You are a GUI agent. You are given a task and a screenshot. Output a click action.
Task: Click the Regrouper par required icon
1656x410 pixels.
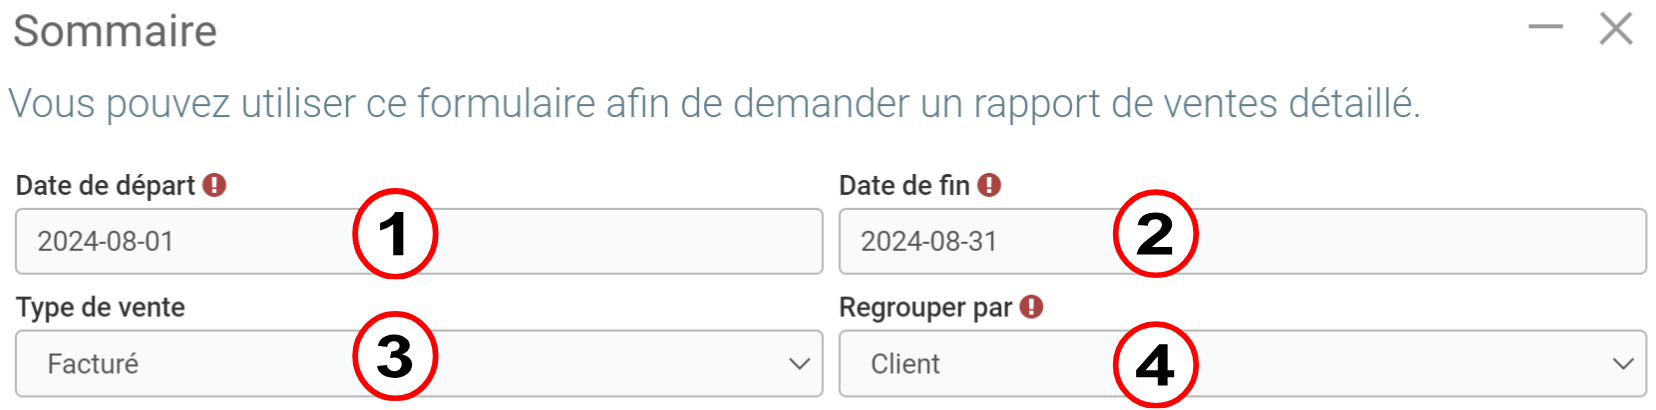tap(1032, 307)
